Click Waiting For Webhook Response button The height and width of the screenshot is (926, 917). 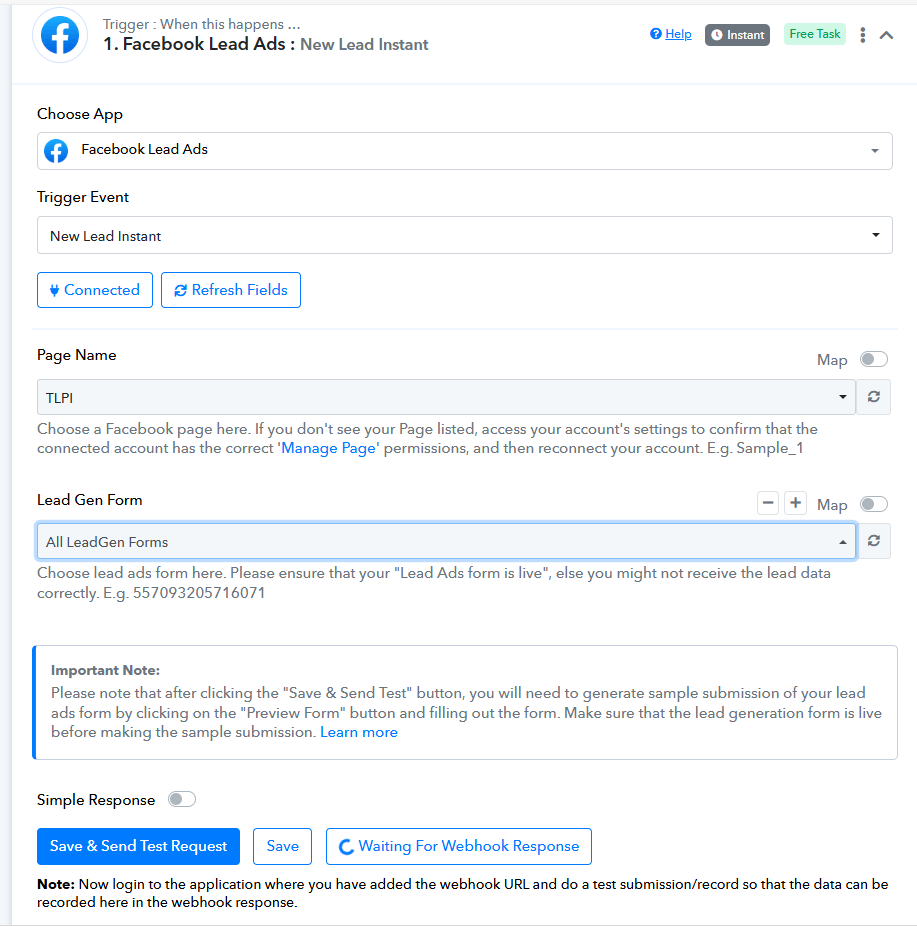point(459,846)
